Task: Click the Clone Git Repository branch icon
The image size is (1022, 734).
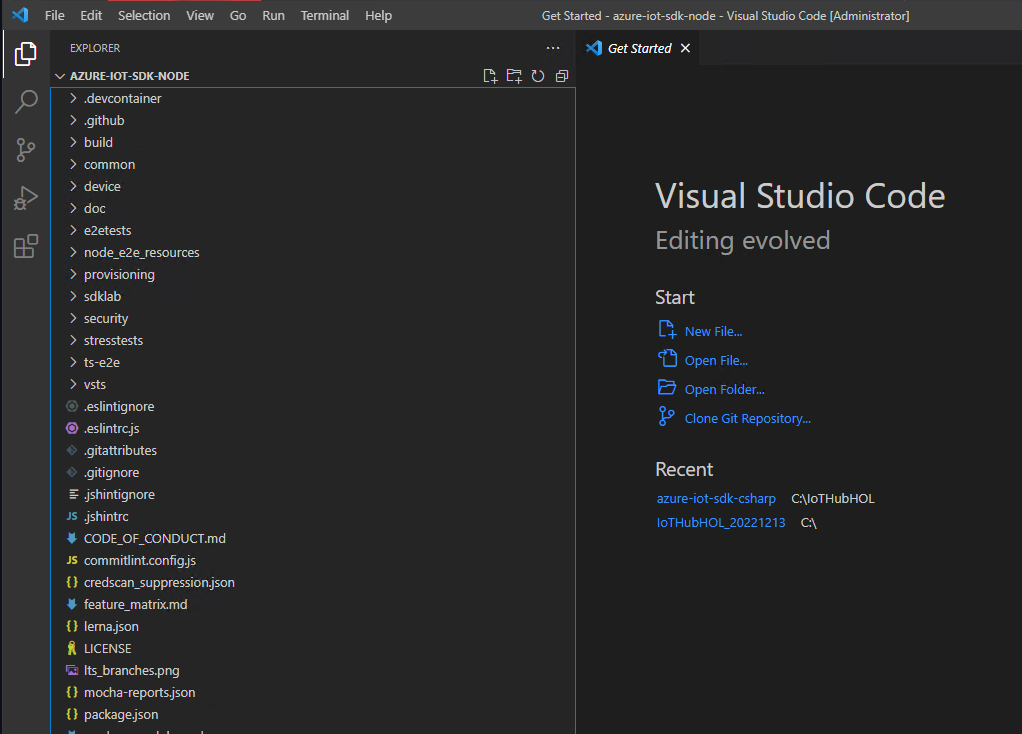Action: [x=665, y=417]
